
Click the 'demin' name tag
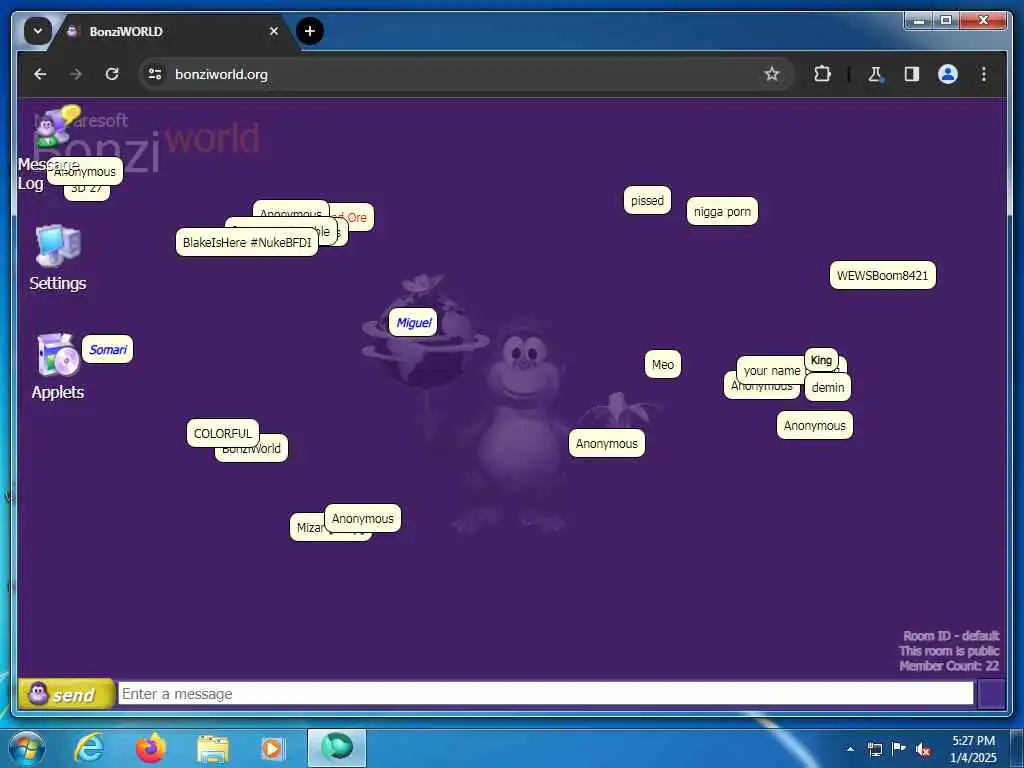[x=827, y=387]
